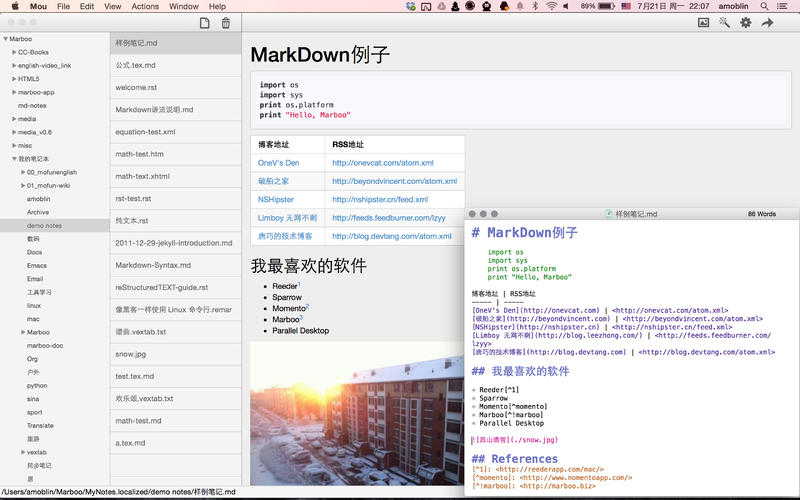This screenshot has height=500, width=800.
Task: Click the amoblin user name in menu bar
Action: coord(733,6)
